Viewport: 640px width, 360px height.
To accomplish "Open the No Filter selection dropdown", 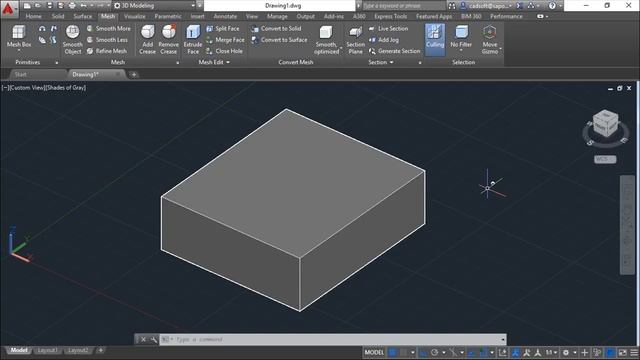I will [x=461, y=38].
